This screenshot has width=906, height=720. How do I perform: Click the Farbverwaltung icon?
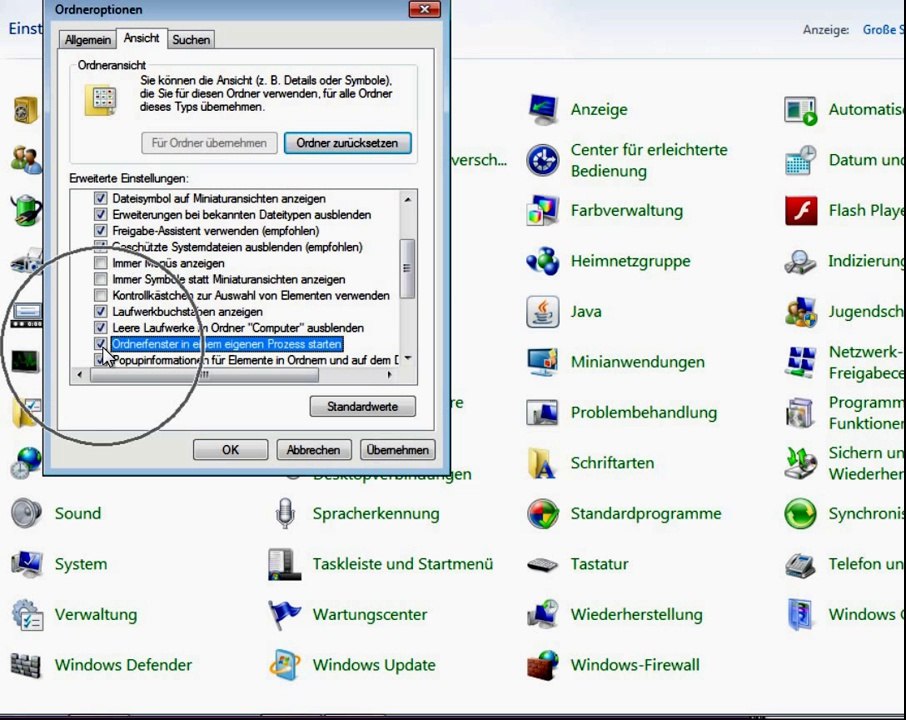tap(543, 210)
